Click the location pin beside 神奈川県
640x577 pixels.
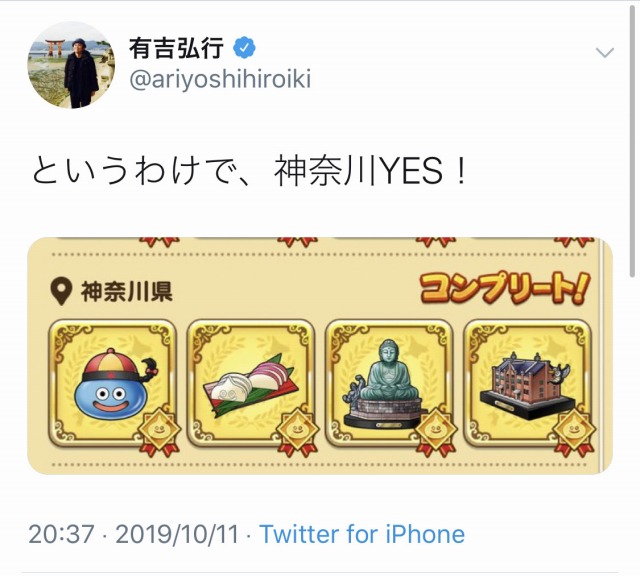[x=61, y=293]
